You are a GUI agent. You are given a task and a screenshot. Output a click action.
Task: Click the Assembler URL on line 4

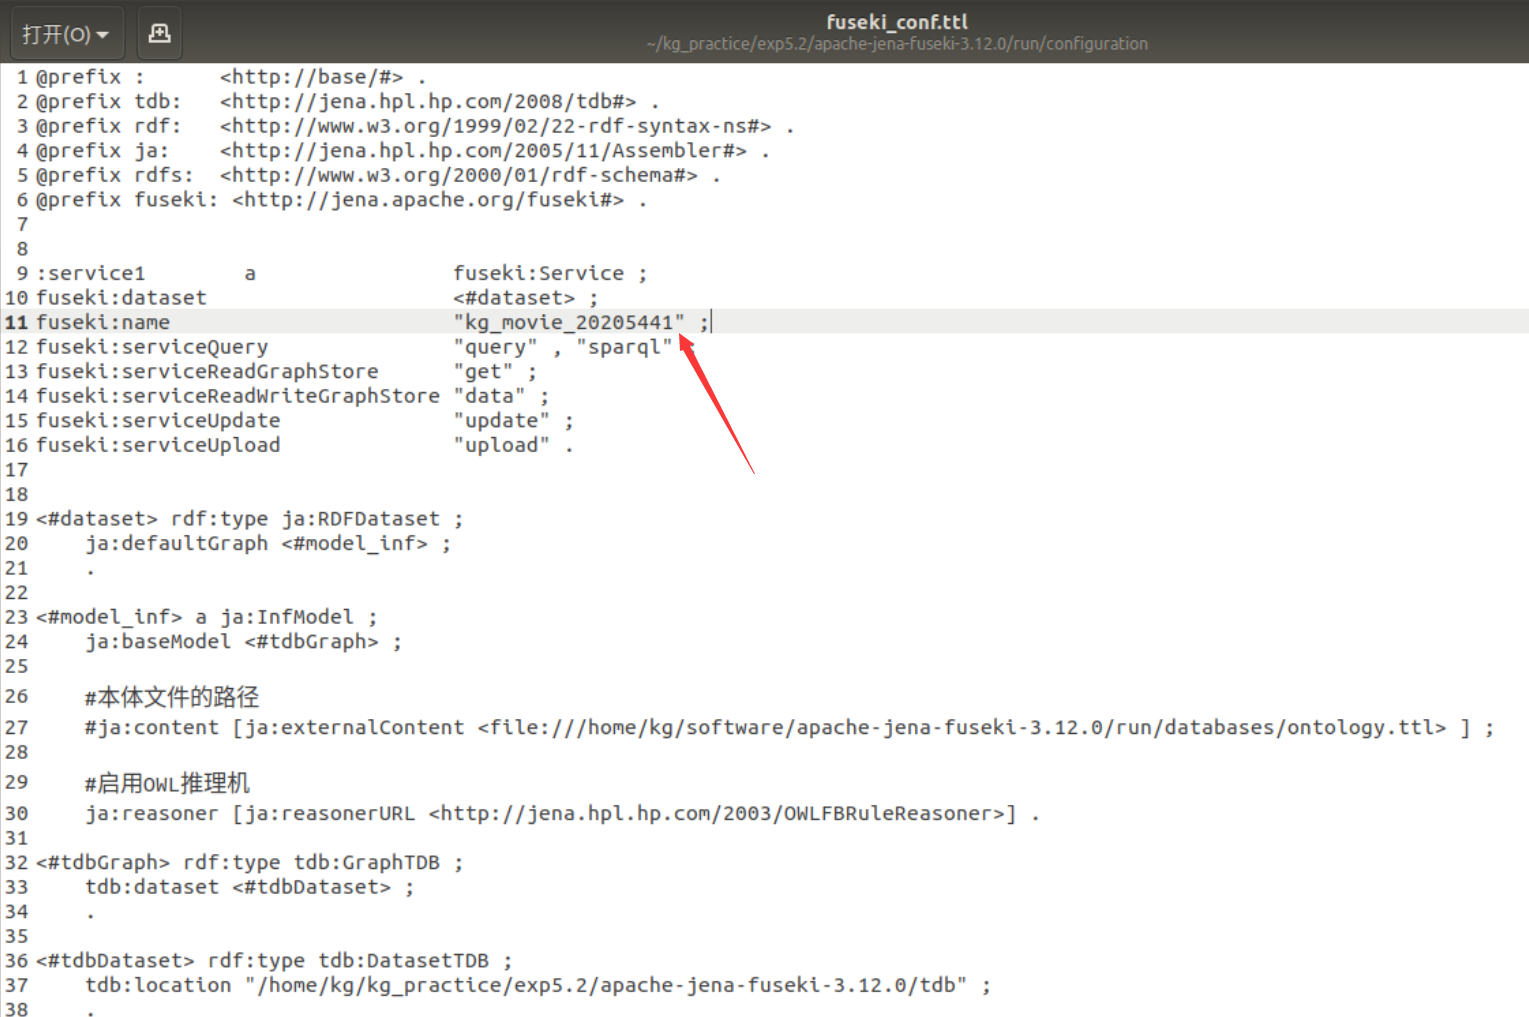(483, 151)
